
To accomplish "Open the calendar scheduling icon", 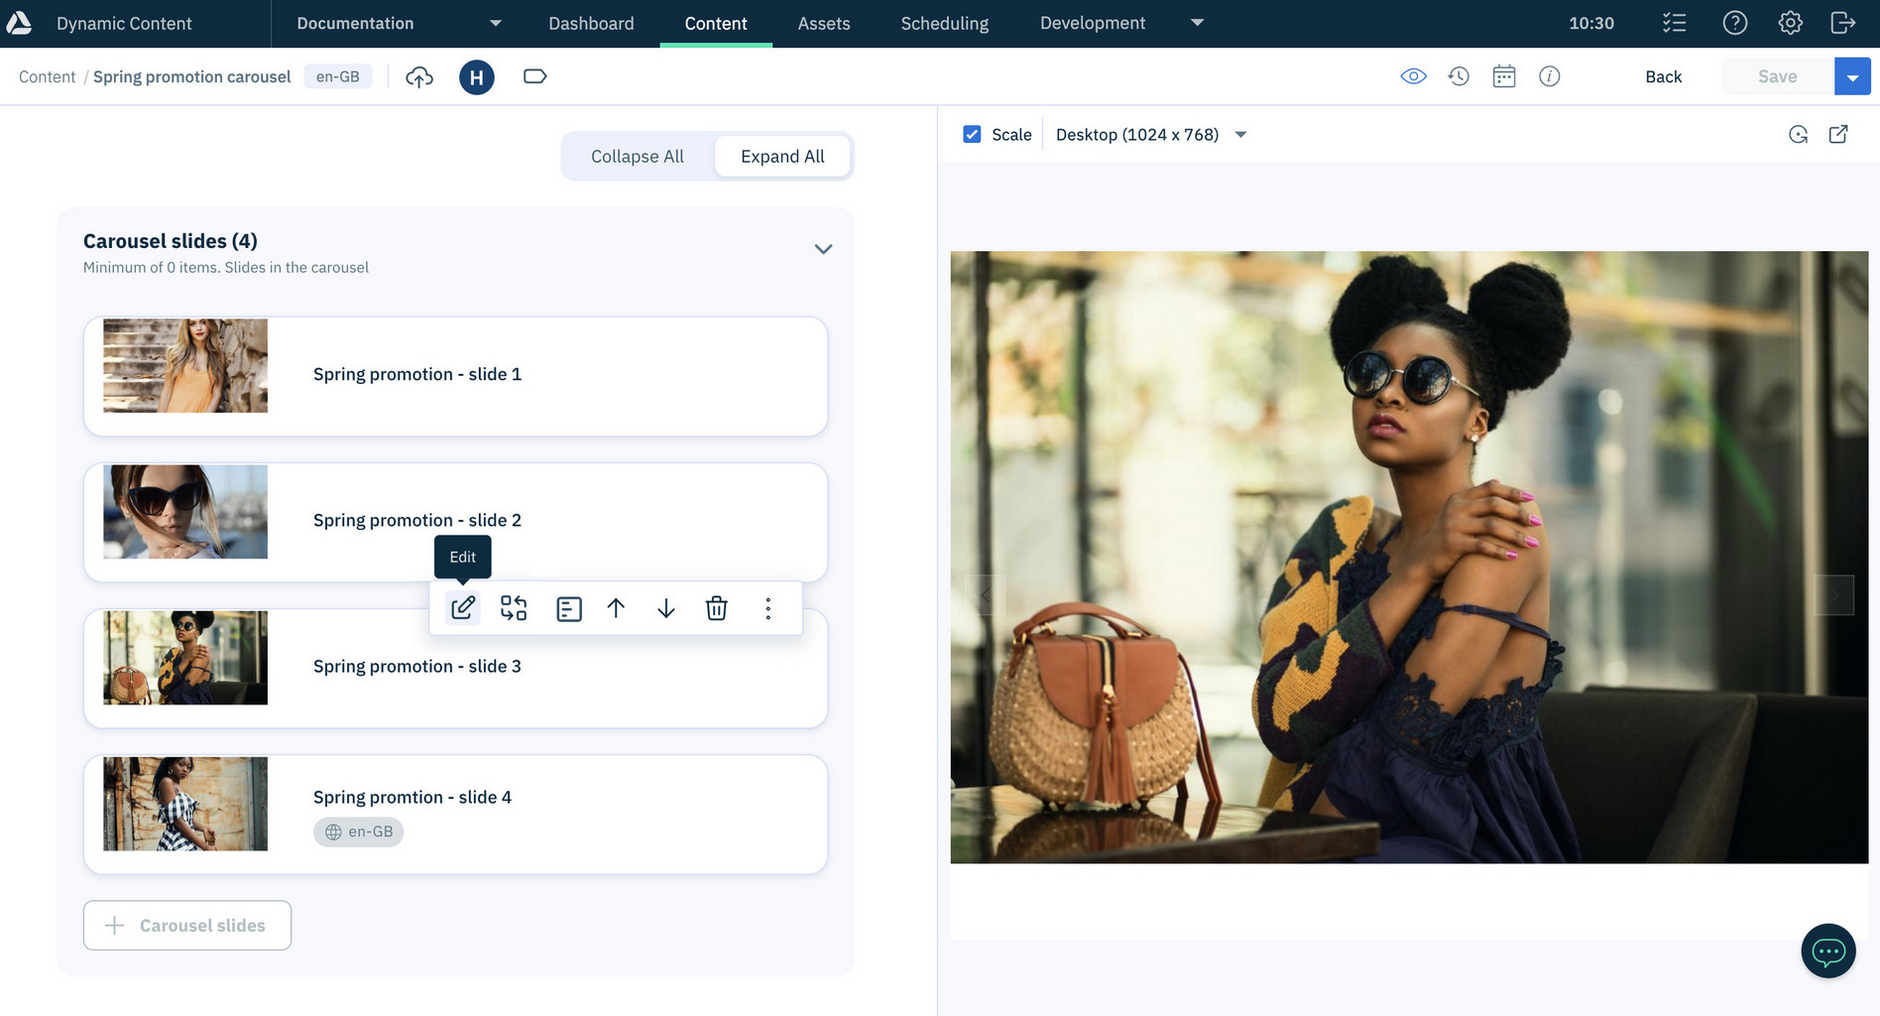I will coord(1504,76).
